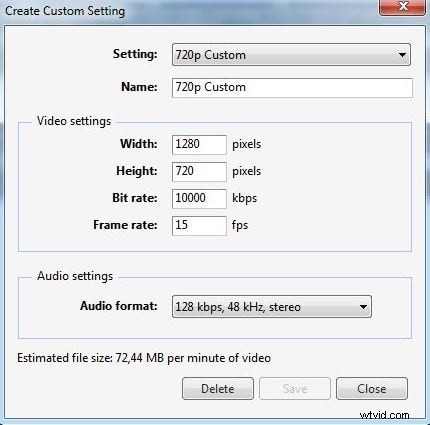Click the Close button

point(372,389)
